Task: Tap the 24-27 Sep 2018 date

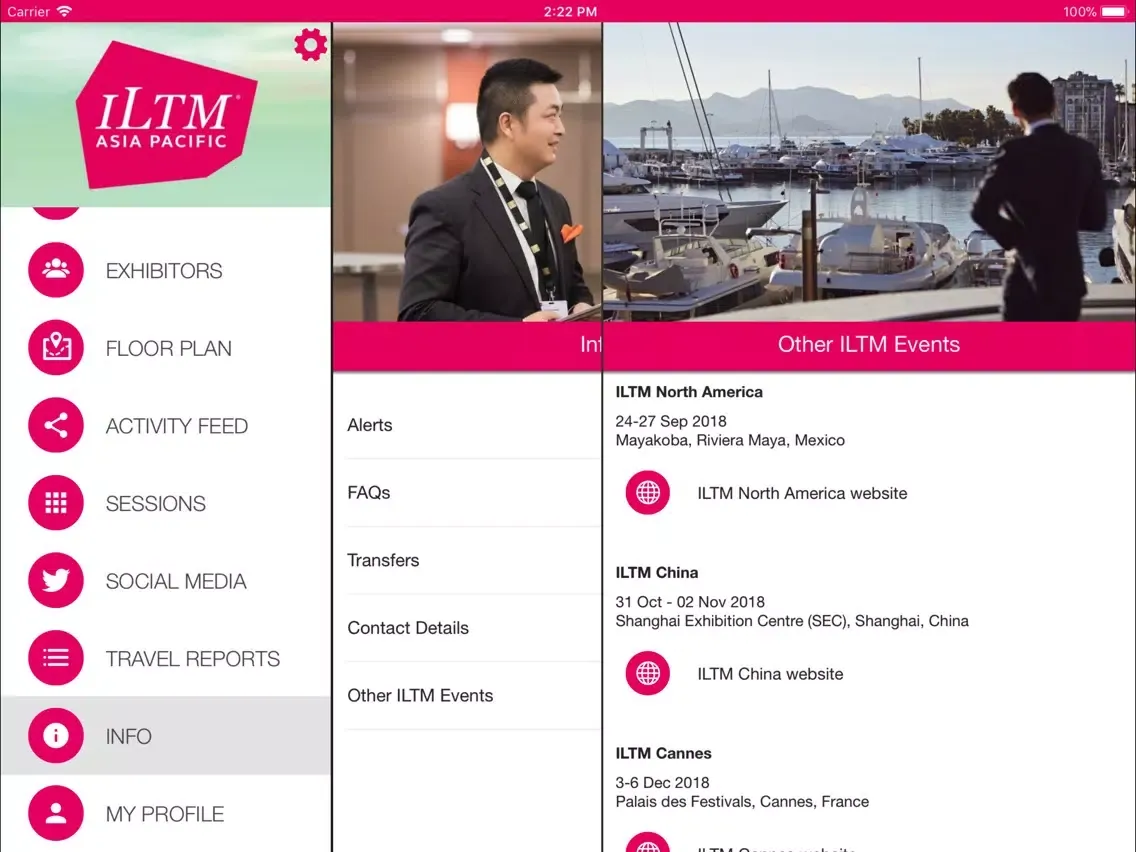Action: [671, 421]
